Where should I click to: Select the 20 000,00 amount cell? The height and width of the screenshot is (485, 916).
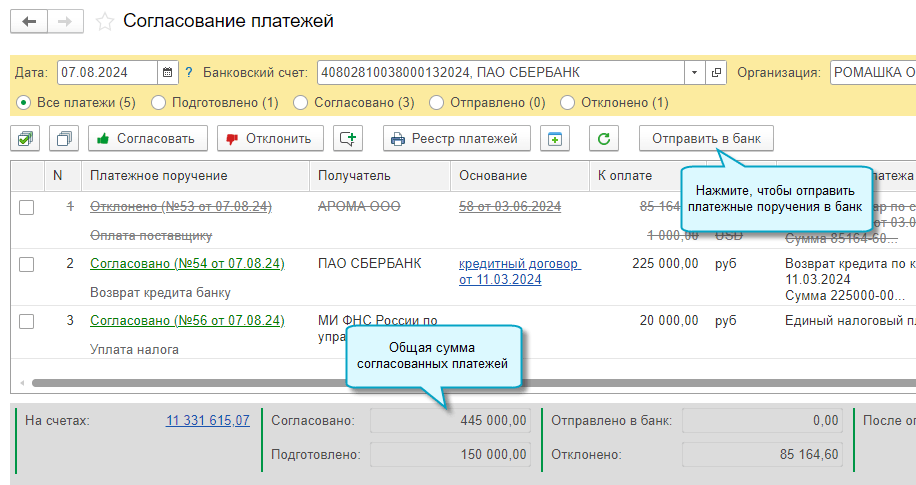[669, 320]
